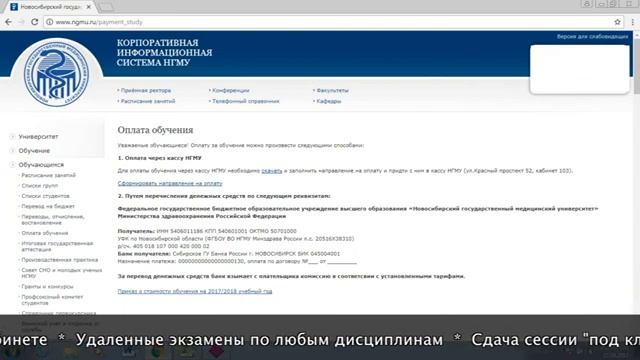Open Версия для слабовидящих link
Viewport: 640px width, 360px height.
point(592,37)
